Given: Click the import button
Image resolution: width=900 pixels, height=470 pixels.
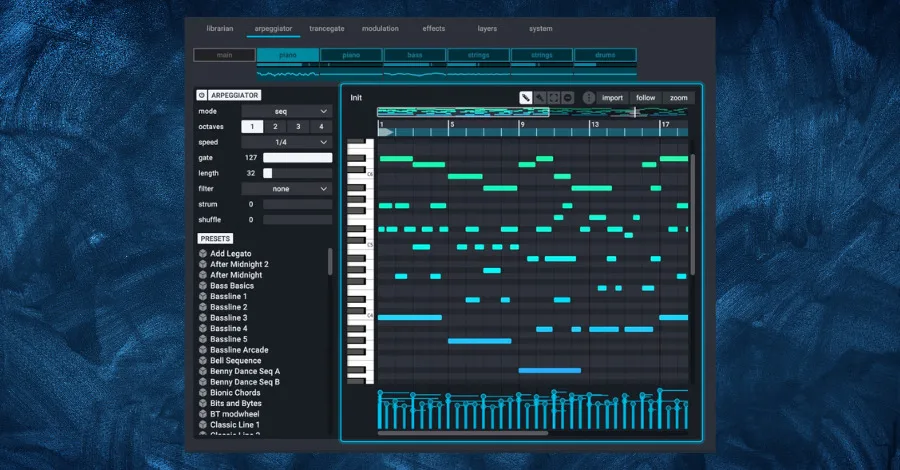Looking at the screenshot, I should [612, 98].
